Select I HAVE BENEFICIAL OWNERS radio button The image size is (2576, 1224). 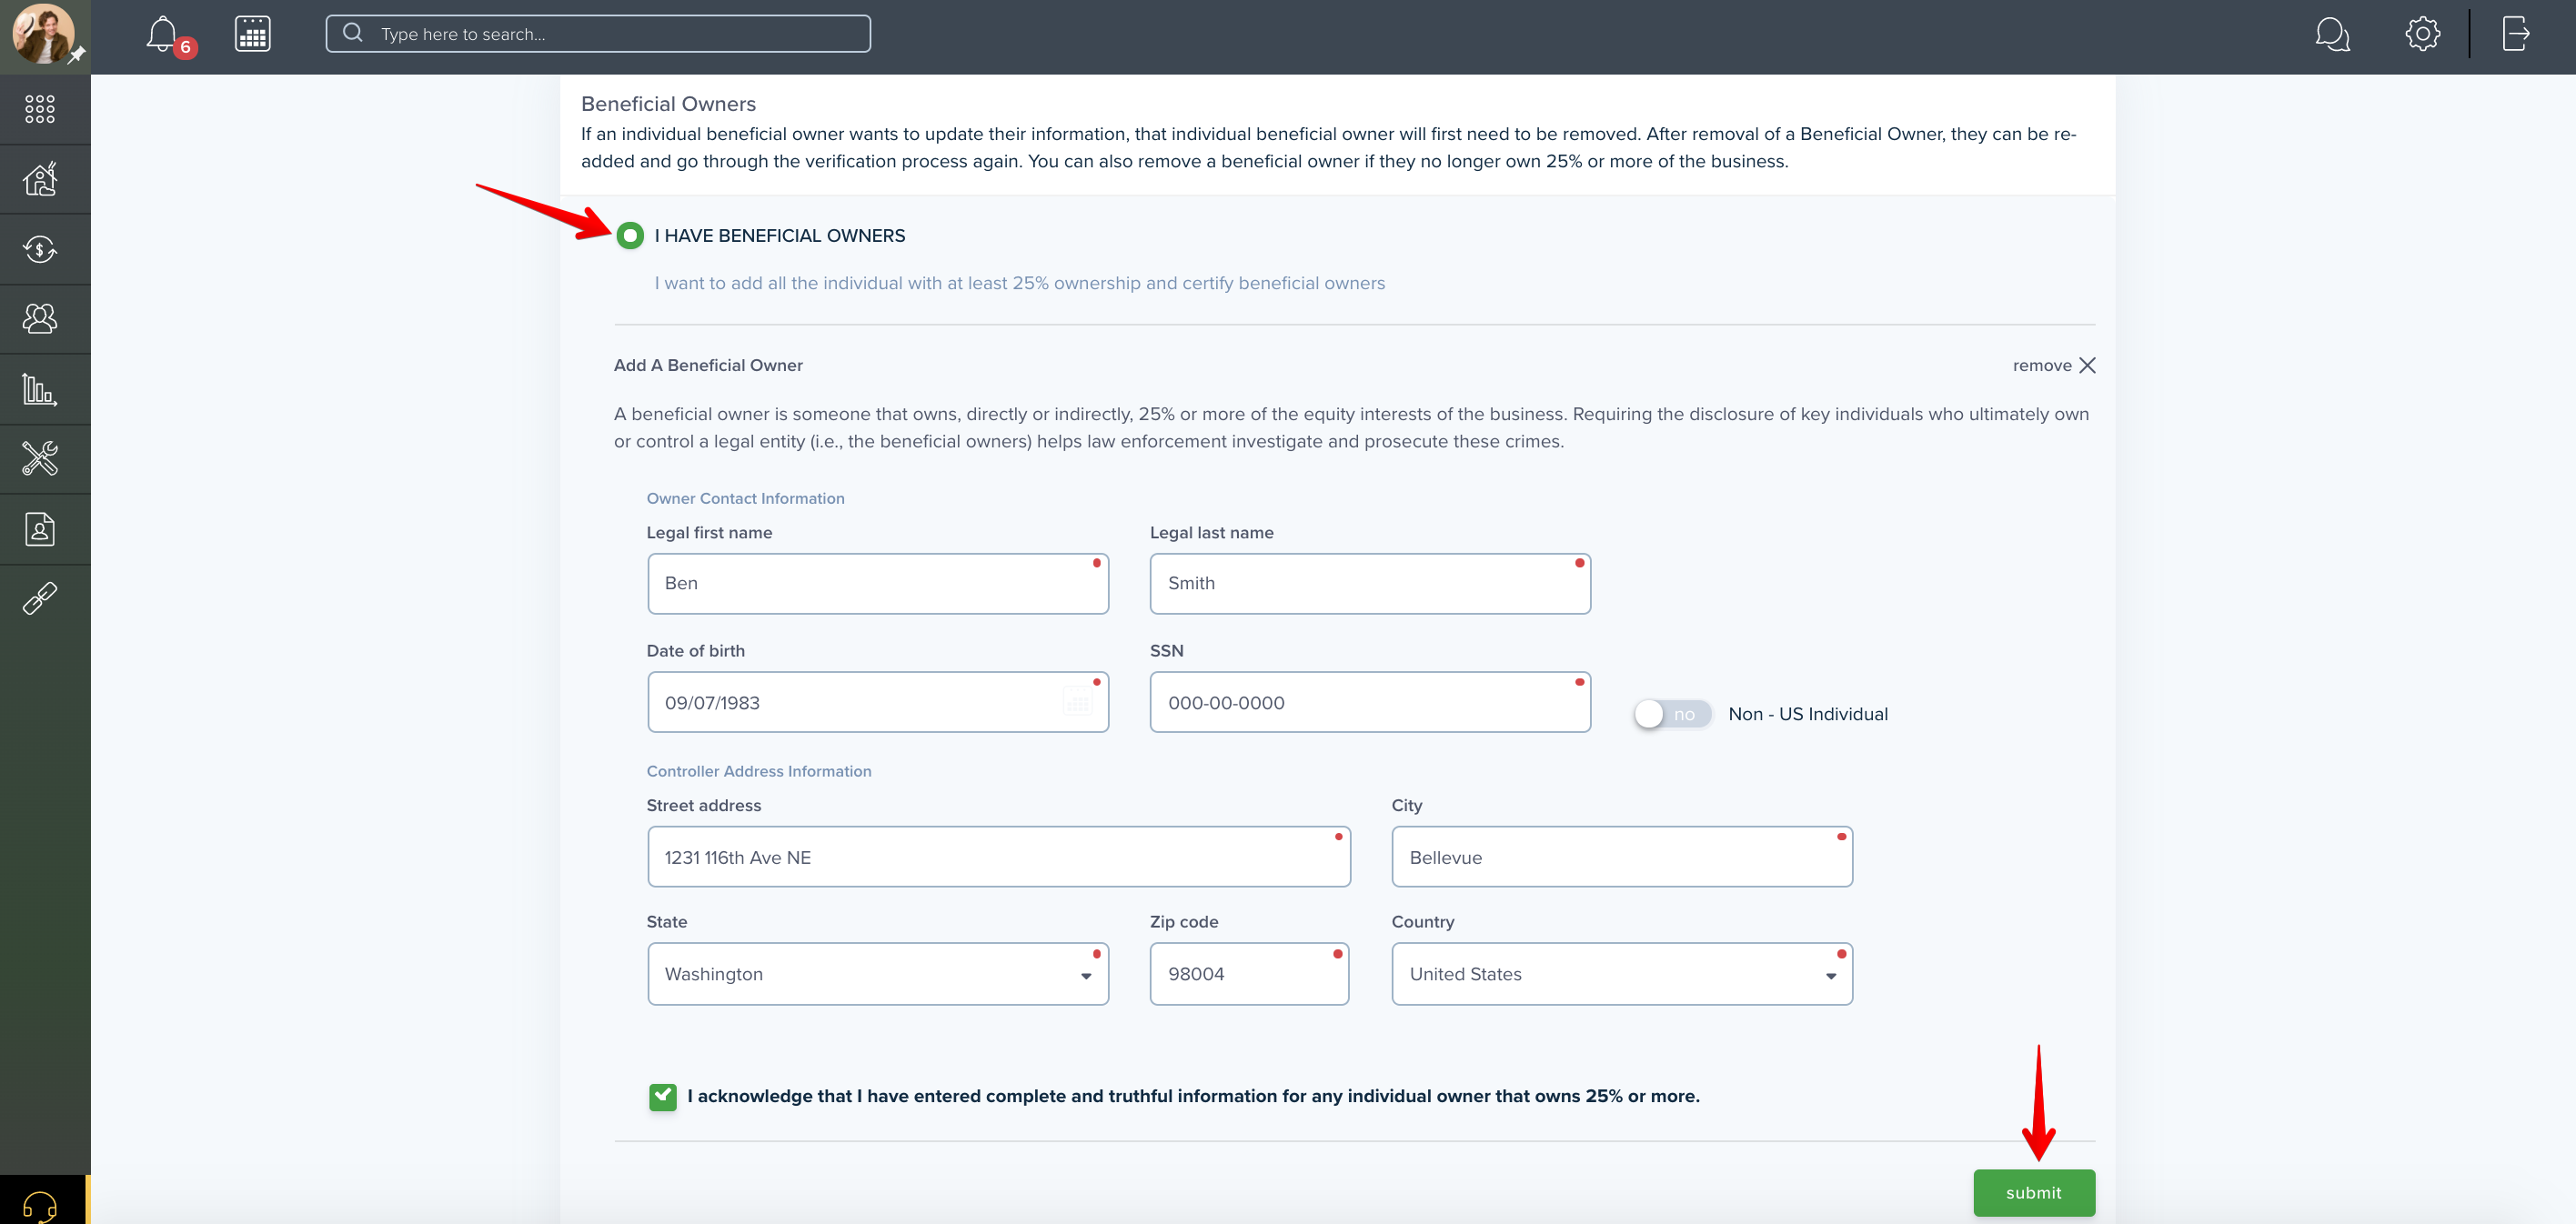[x=630, y=236]
